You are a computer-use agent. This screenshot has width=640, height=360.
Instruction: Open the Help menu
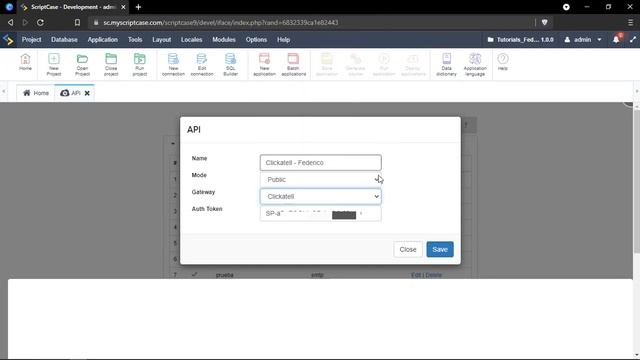tap(283, 40)
